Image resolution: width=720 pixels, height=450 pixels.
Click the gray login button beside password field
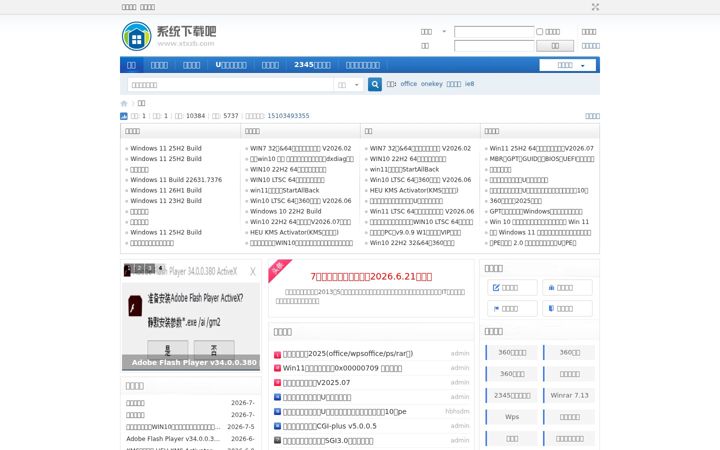555,45
